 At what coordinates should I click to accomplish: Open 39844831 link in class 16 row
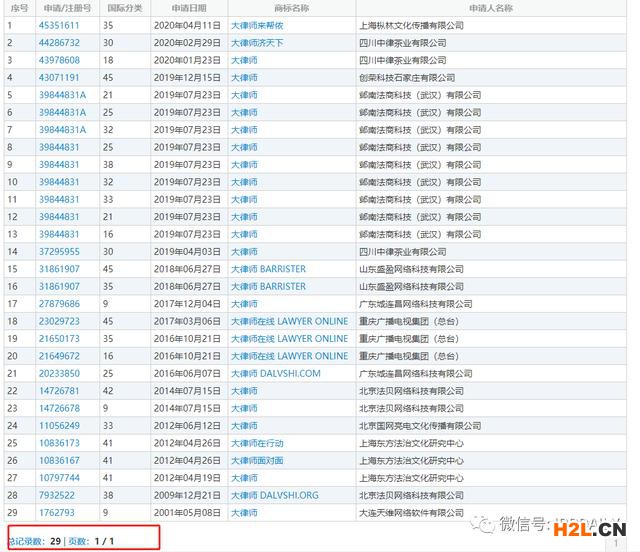tap(59, 234)
